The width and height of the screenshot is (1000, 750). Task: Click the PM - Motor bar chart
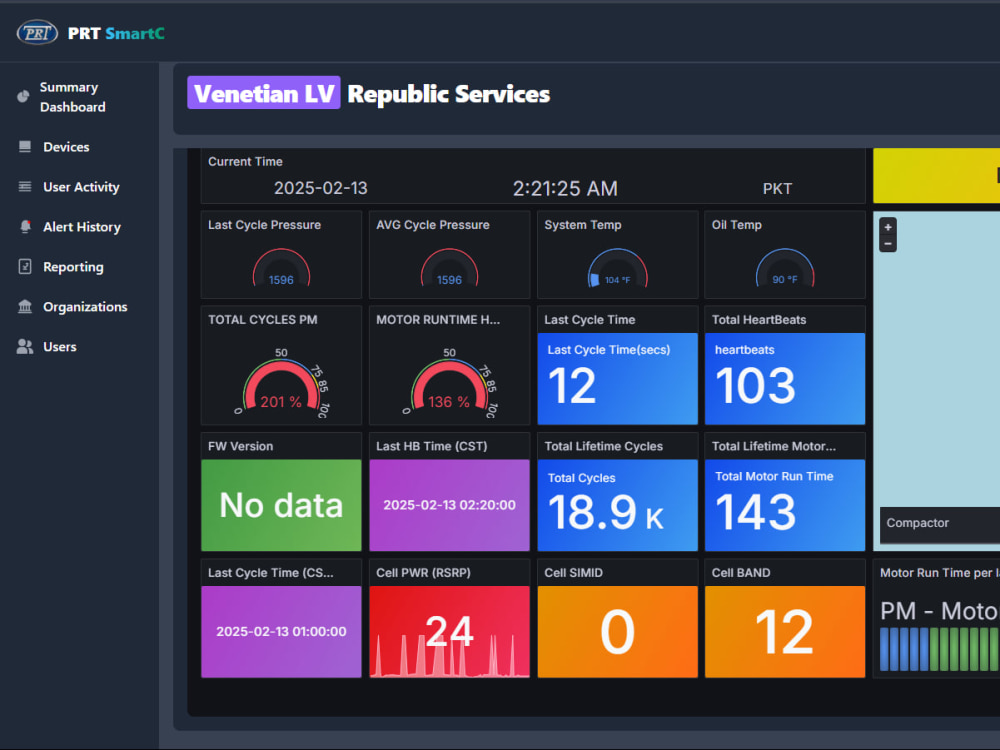(939, 649)
